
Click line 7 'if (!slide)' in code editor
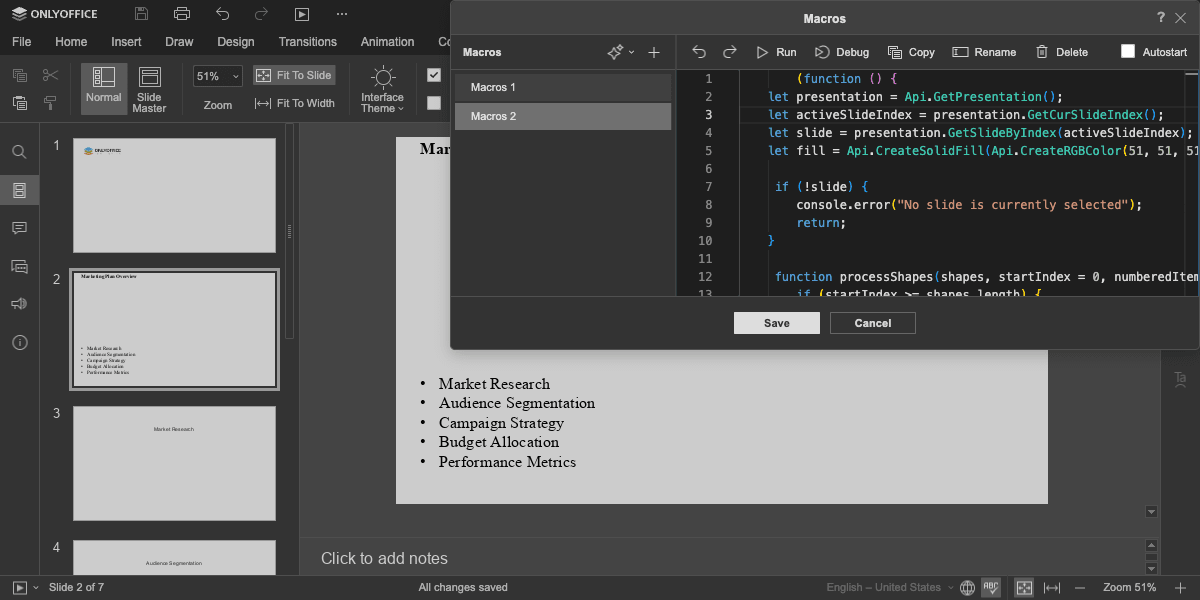tap(822, 187)
